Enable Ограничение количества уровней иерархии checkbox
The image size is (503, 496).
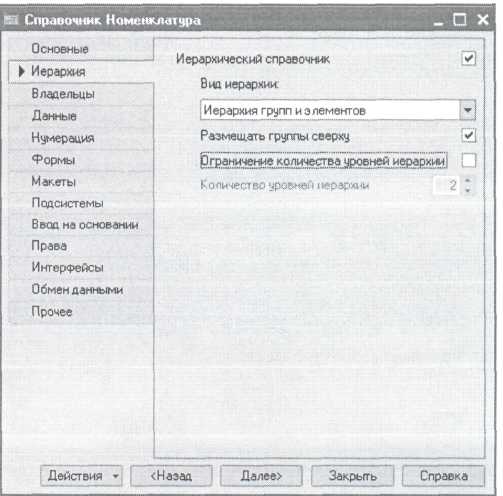point(468,161)
